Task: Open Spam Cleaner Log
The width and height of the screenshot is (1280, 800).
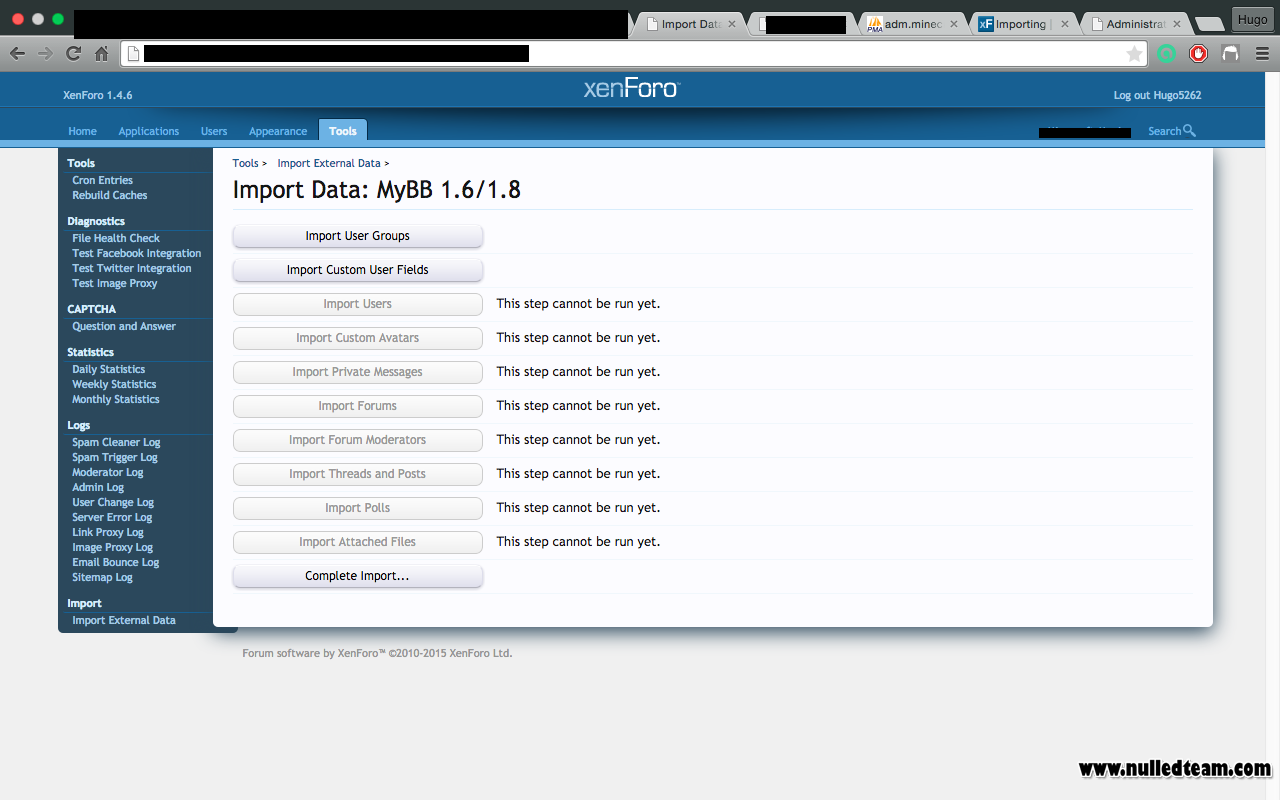Action: pyautogui.click(x=116, y=442)
